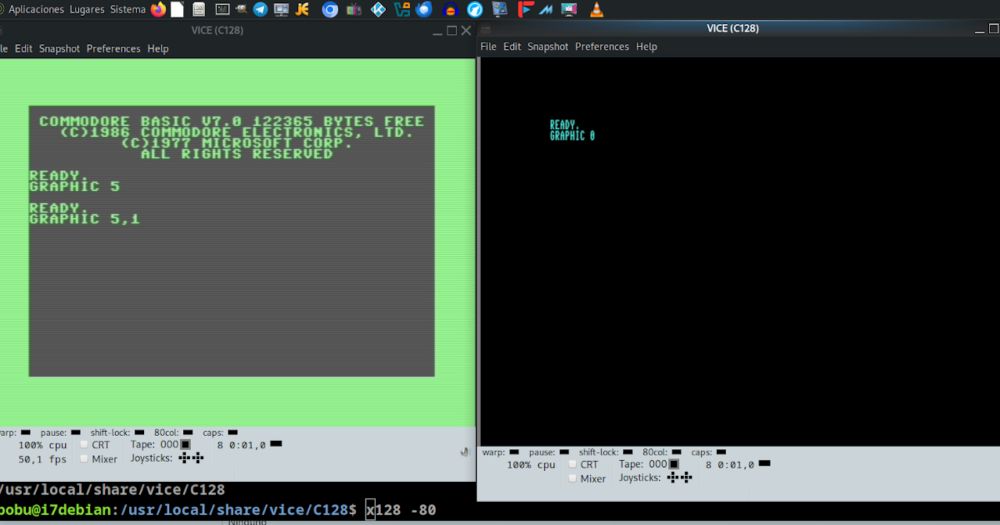This screenshot has width=1000, height=525.
Task: Open Telegram from the top panel
Action: click(x=260, y=10)
